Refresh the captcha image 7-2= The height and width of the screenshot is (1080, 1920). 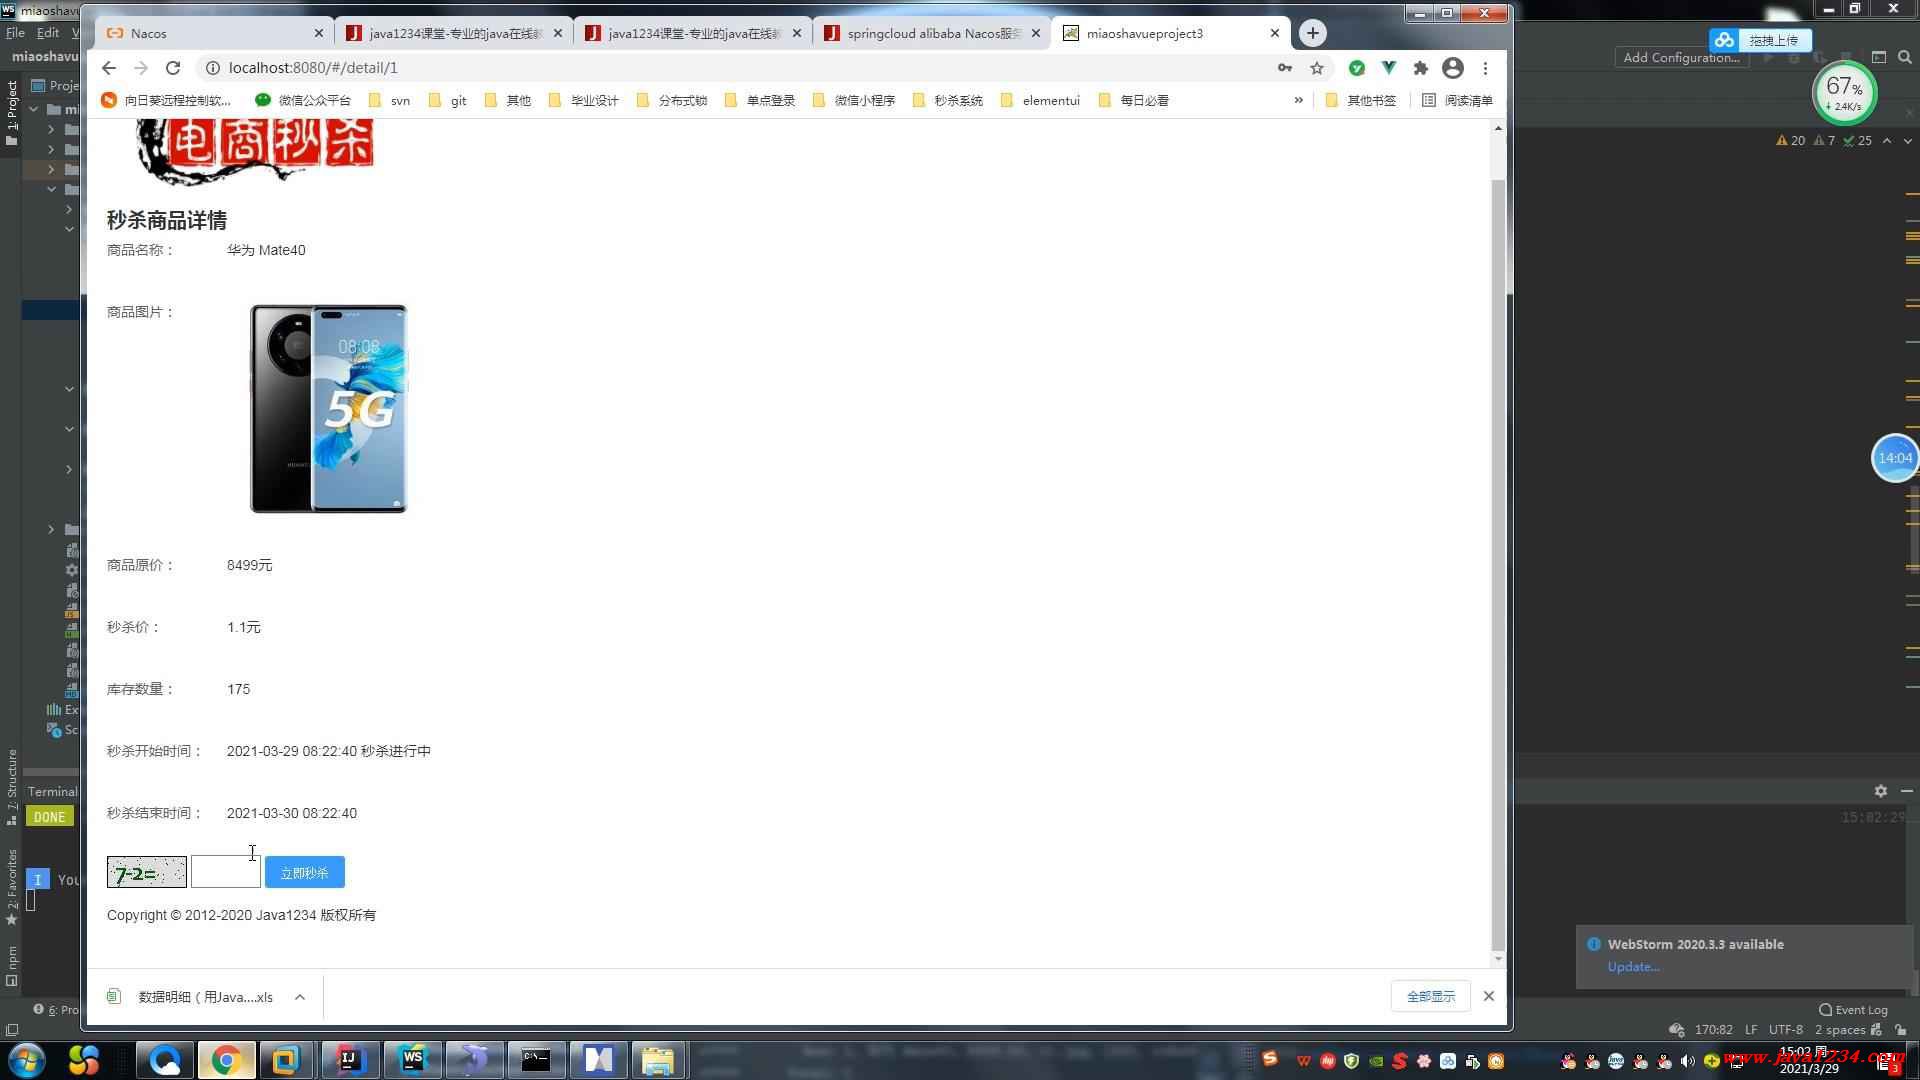coord(147,872)
